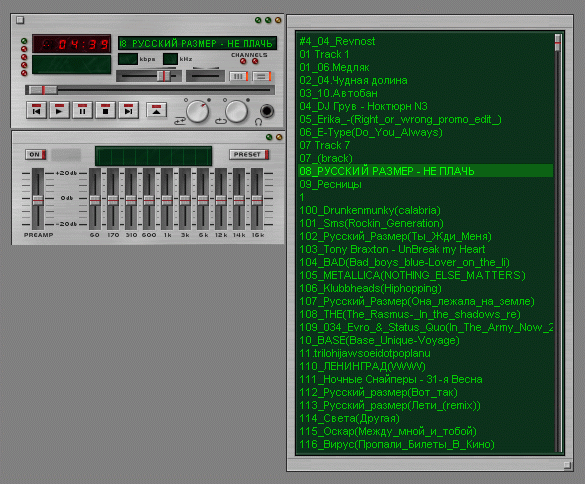Viewport: 585px width, 484px height.
Task: Skip to the next track
Action: [x=128, y=110]
